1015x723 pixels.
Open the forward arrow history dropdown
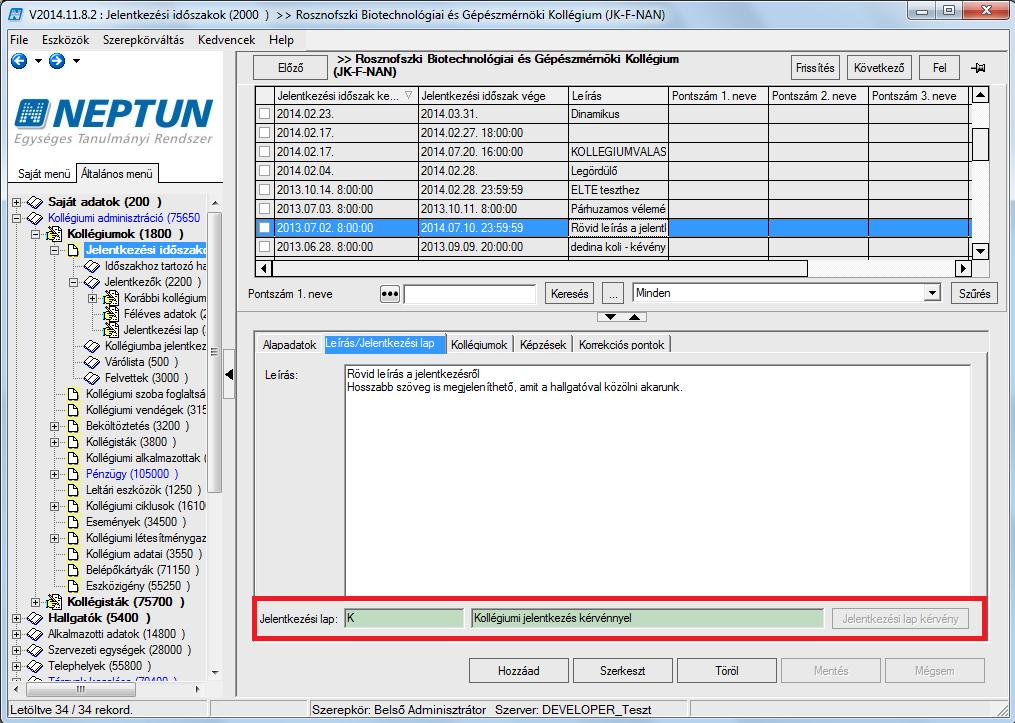pos(76,61)
